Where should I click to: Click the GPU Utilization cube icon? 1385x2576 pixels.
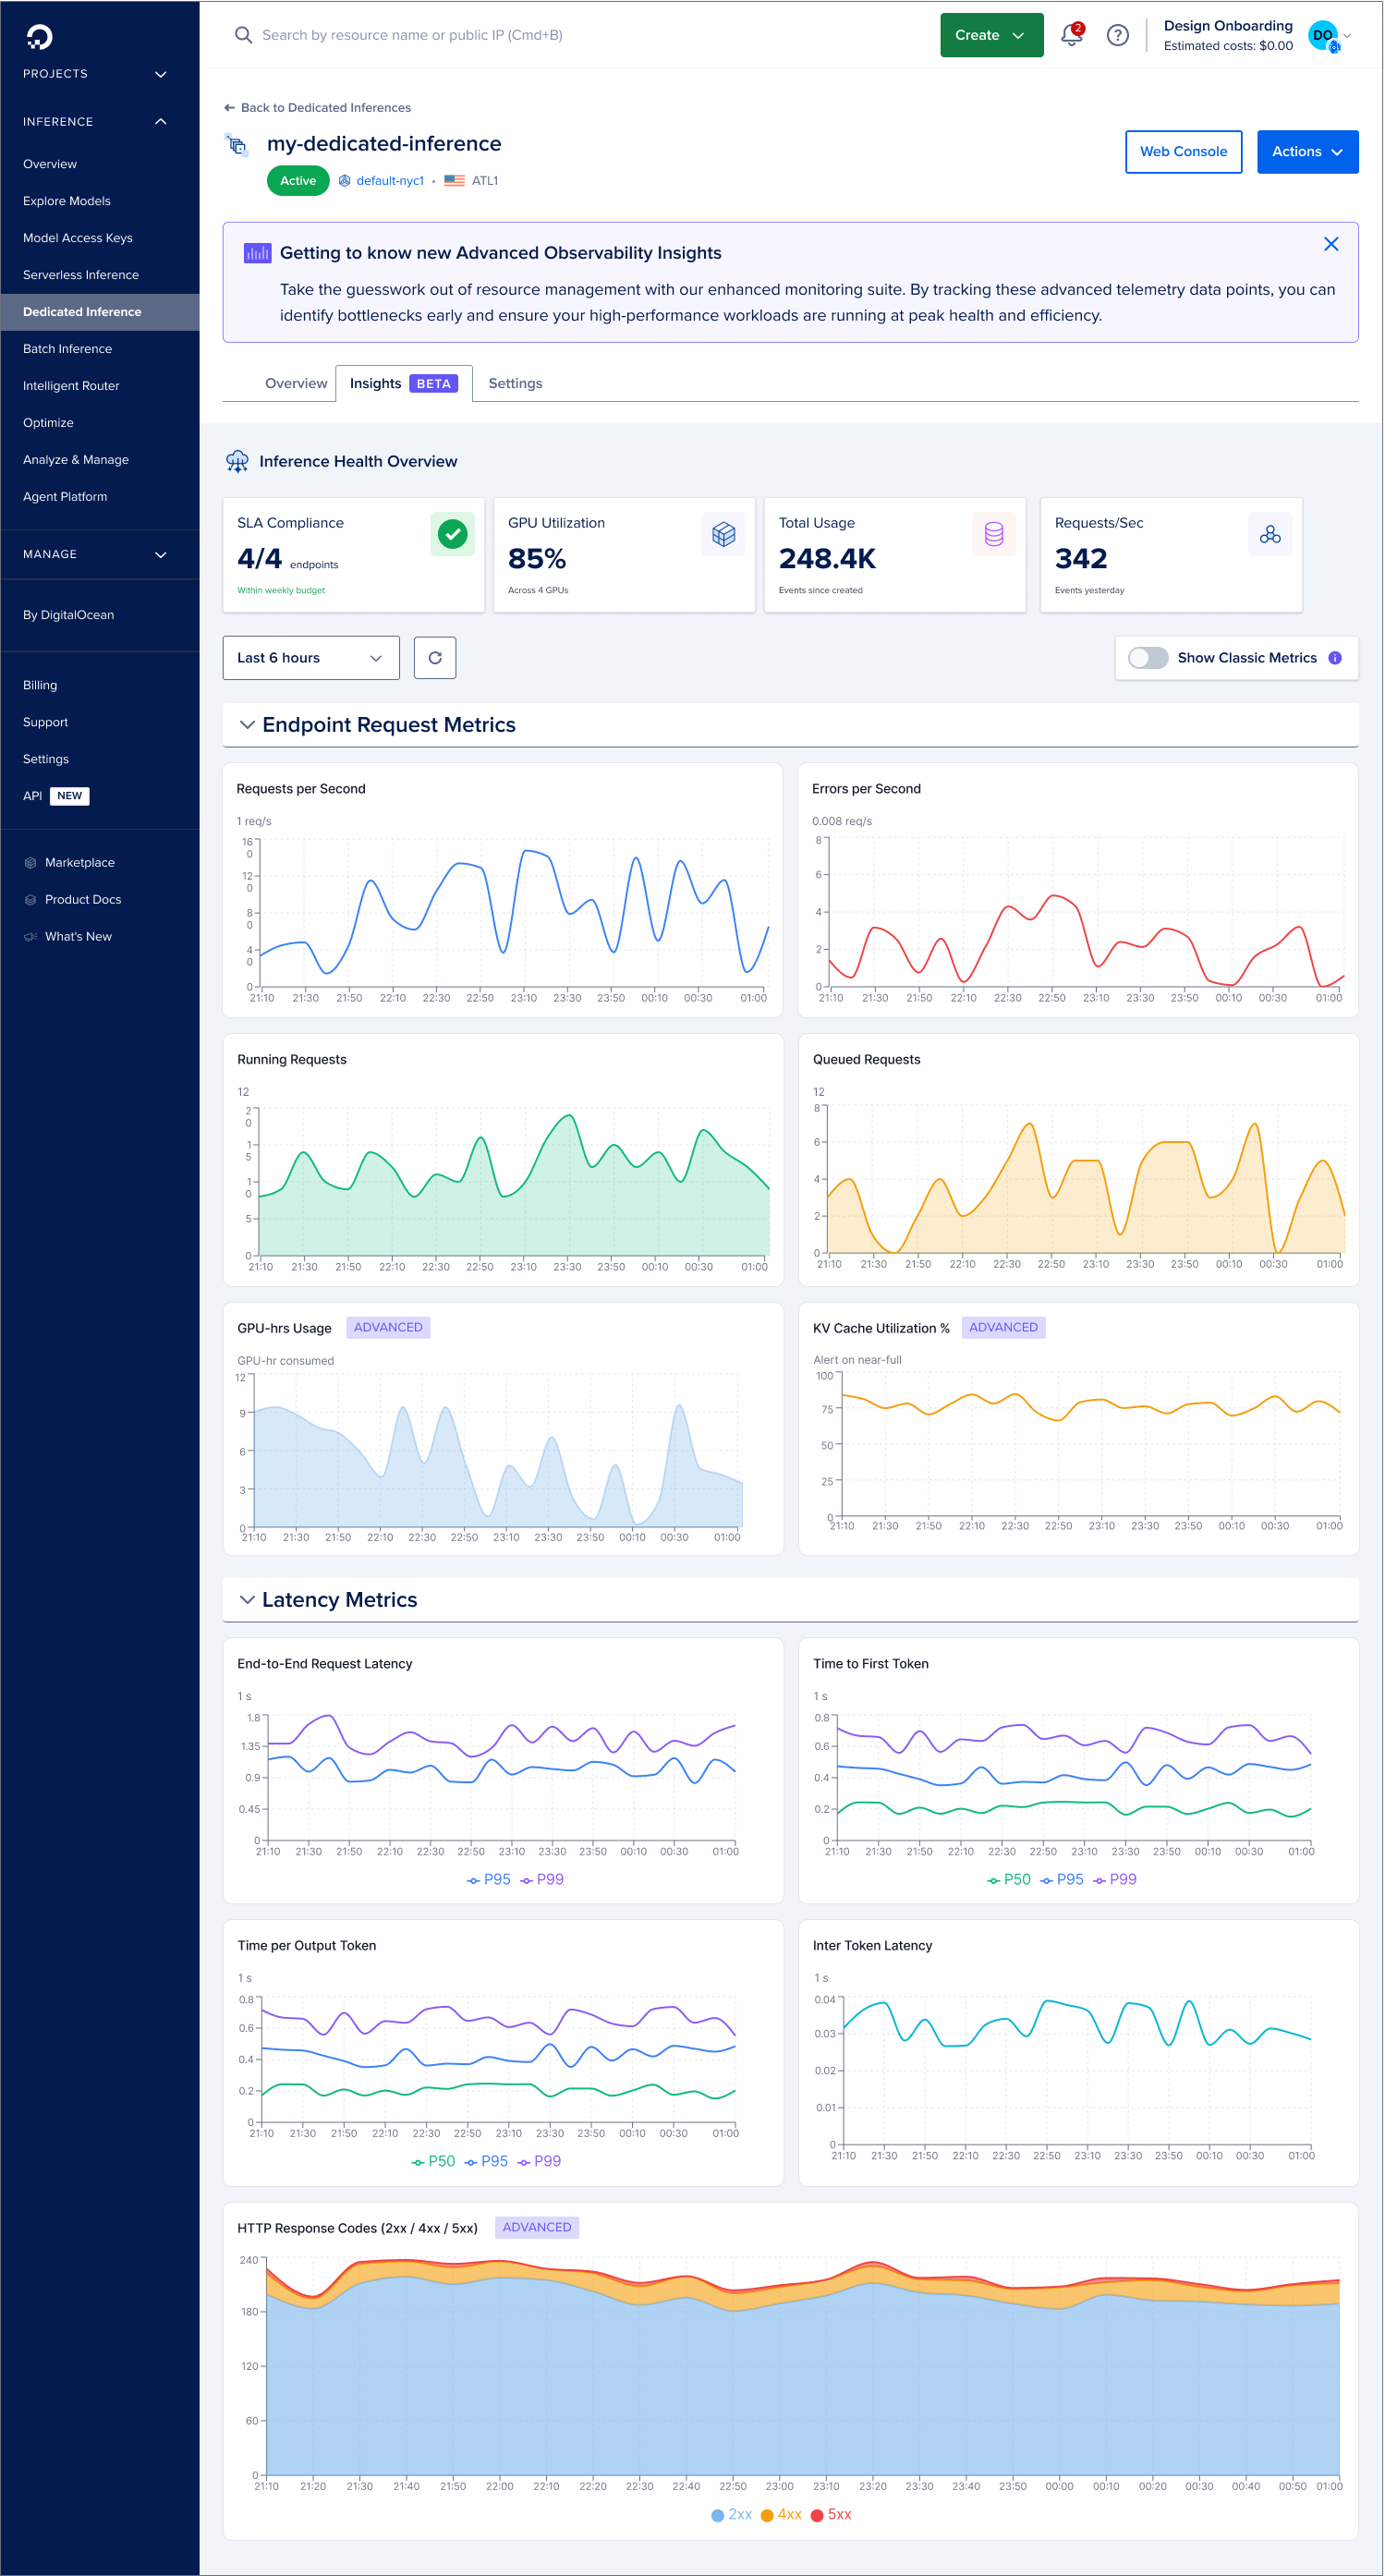723,534
